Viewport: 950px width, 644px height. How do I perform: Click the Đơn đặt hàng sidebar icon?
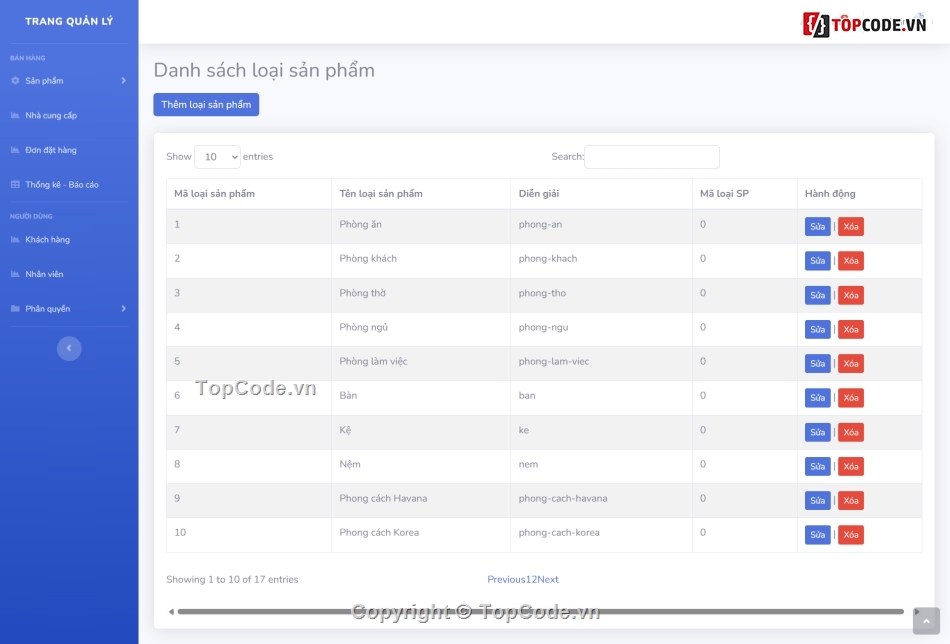tap(15, 150)
